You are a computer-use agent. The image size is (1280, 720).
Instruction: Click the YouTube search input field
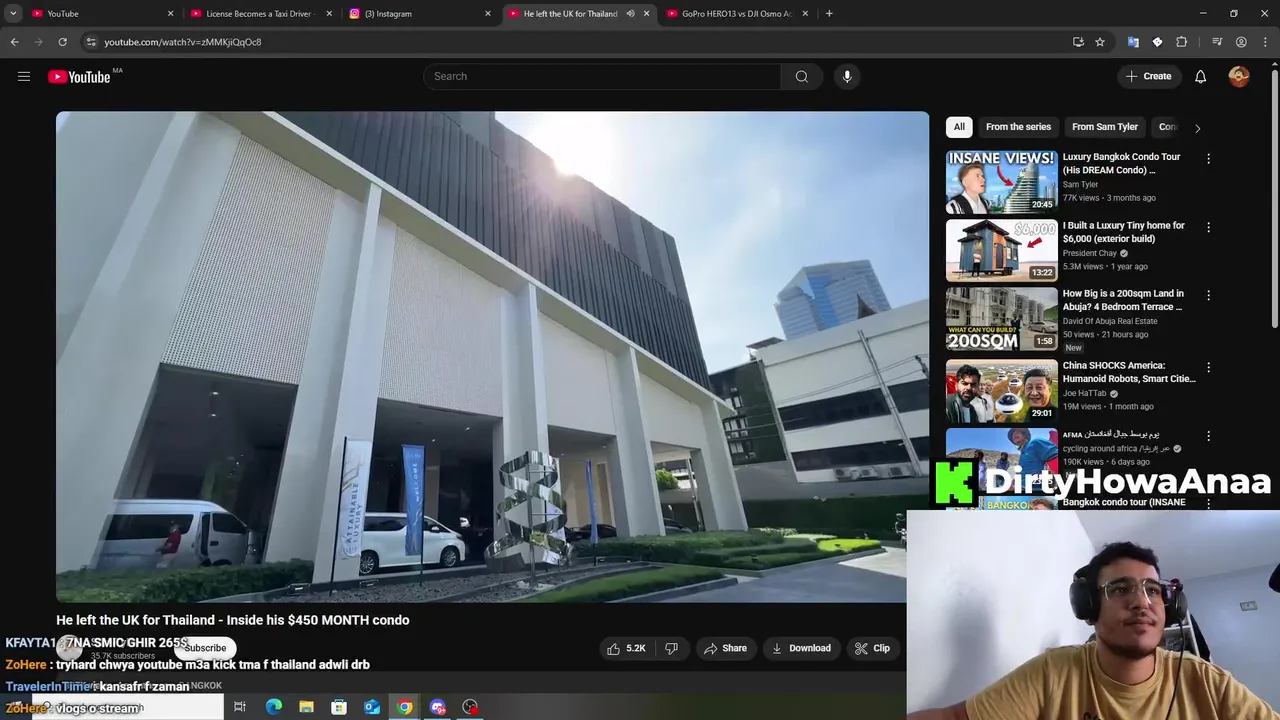point(602,76)
